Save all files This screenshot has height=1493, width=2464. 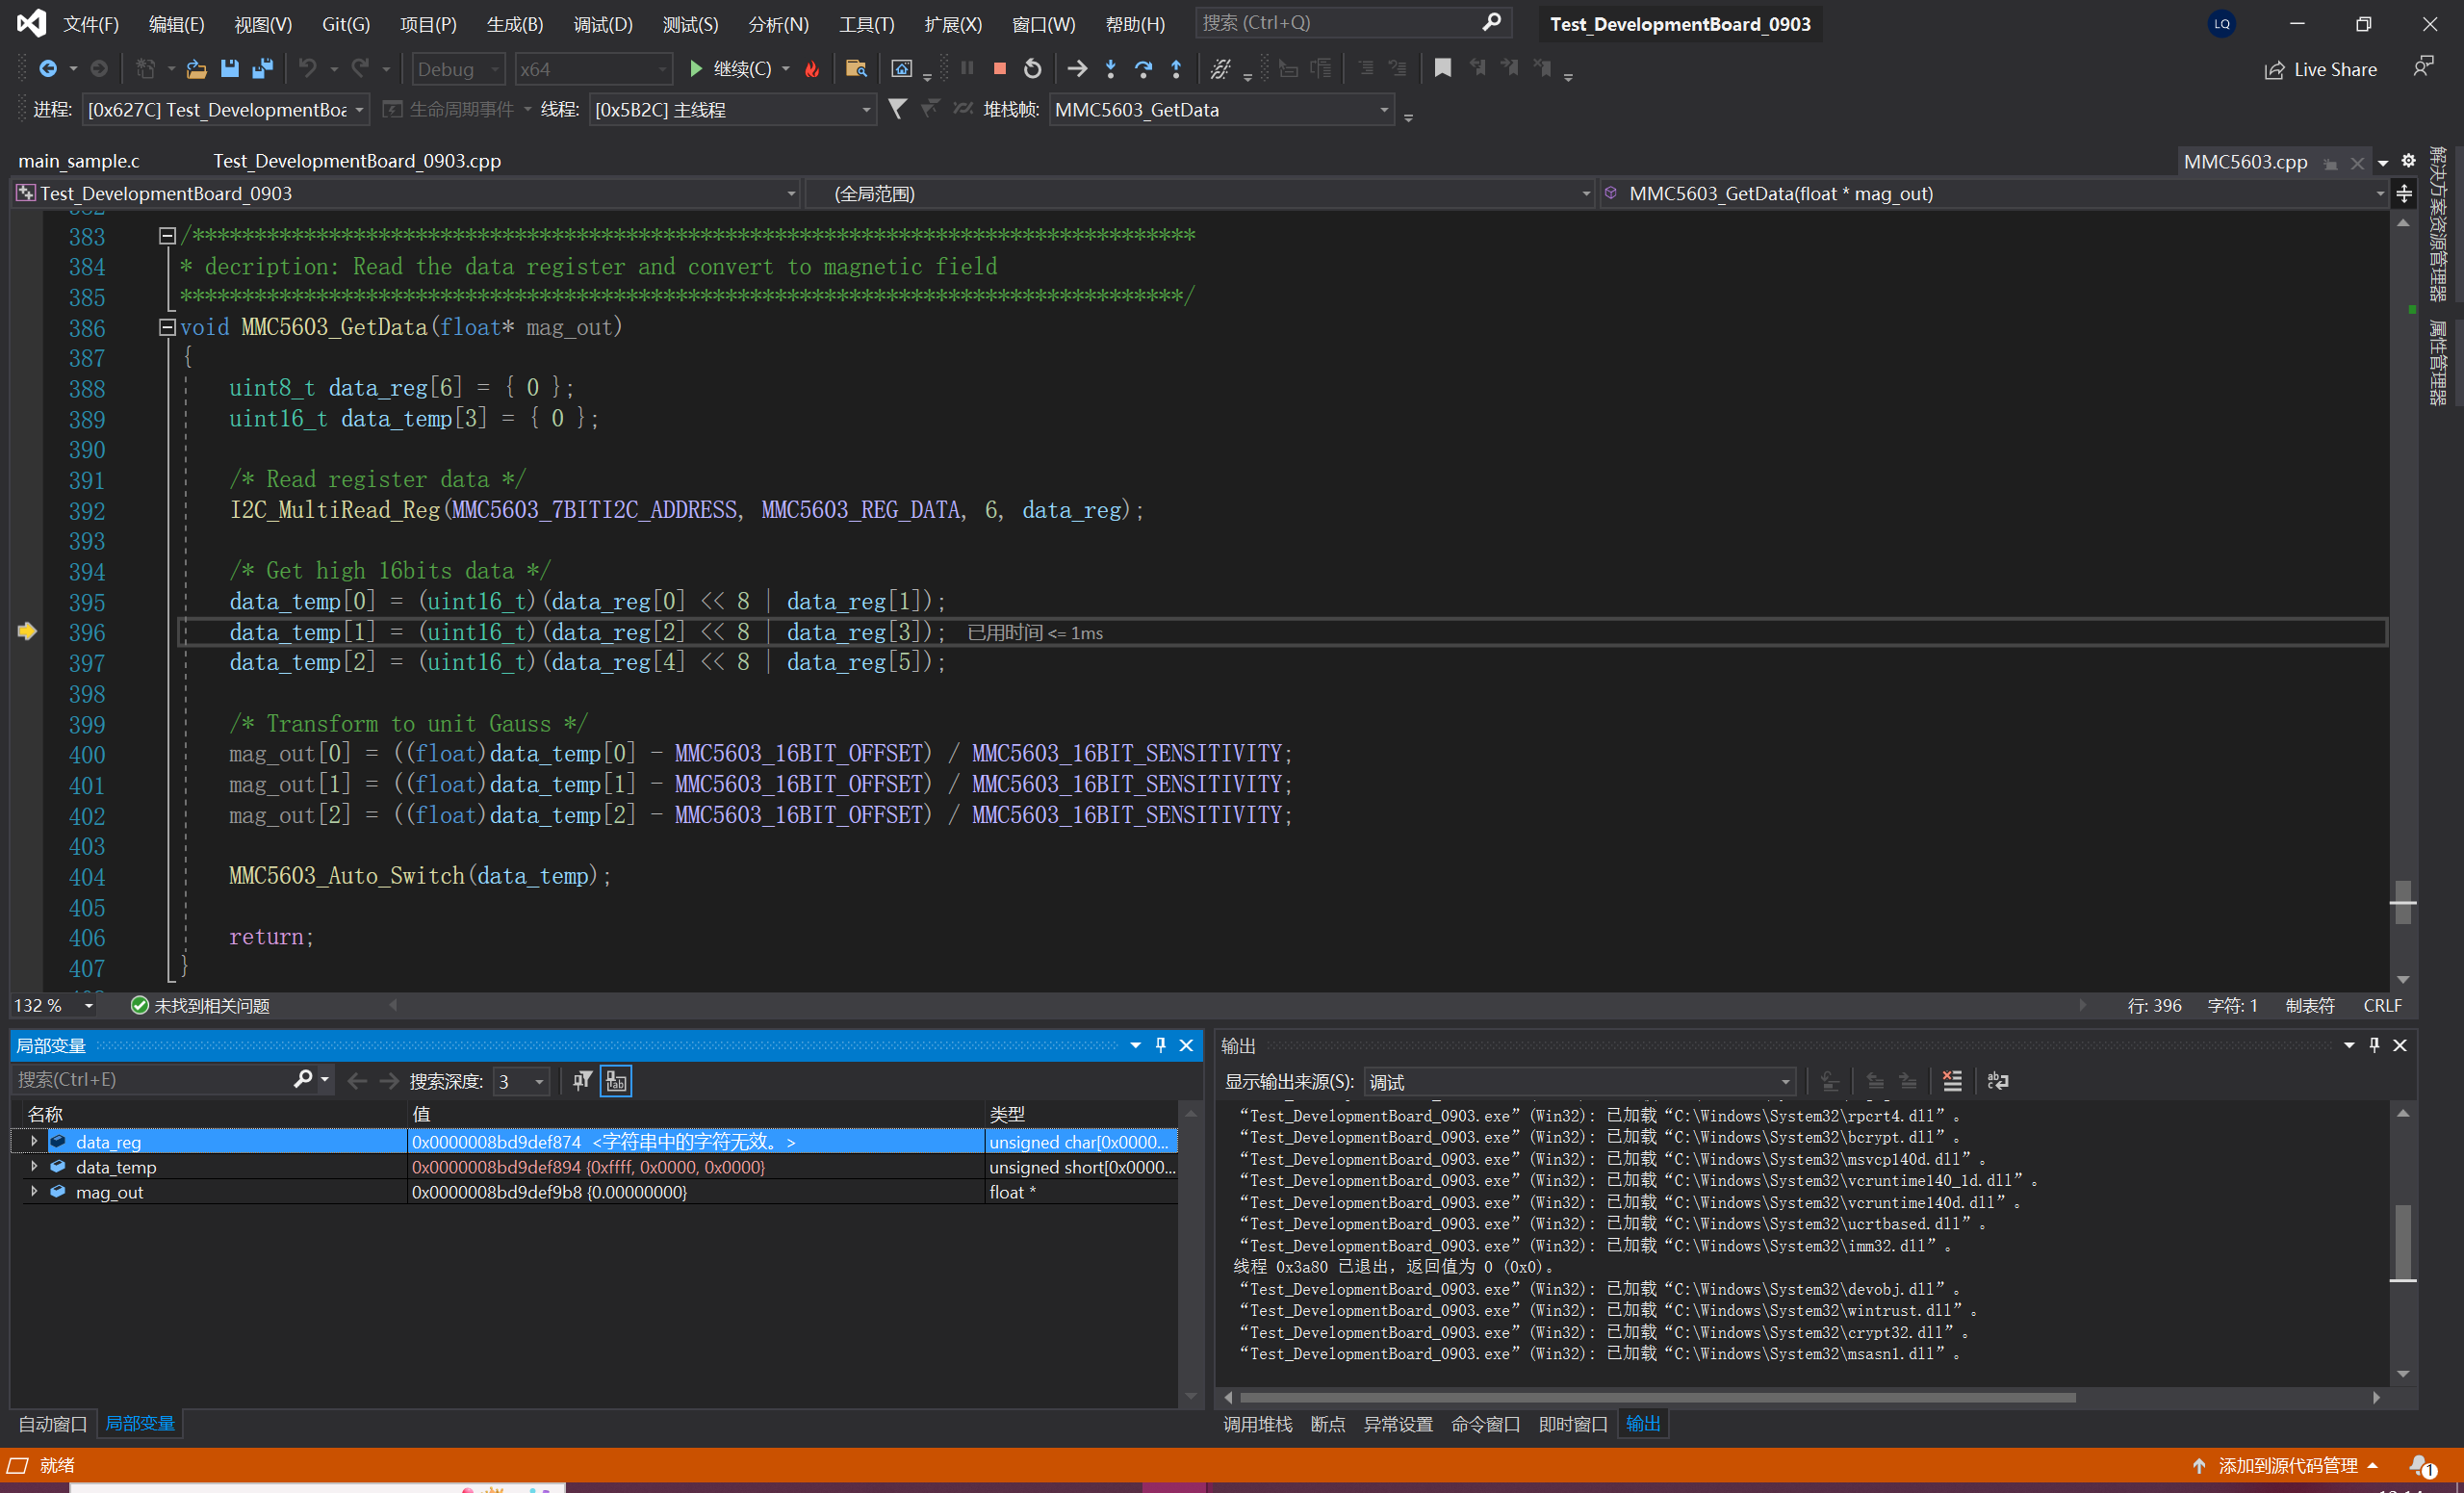263,69
